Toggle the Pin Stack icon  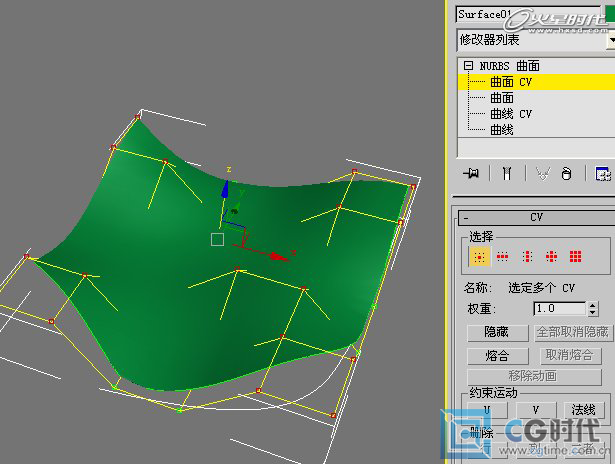(x=471, y=173)
